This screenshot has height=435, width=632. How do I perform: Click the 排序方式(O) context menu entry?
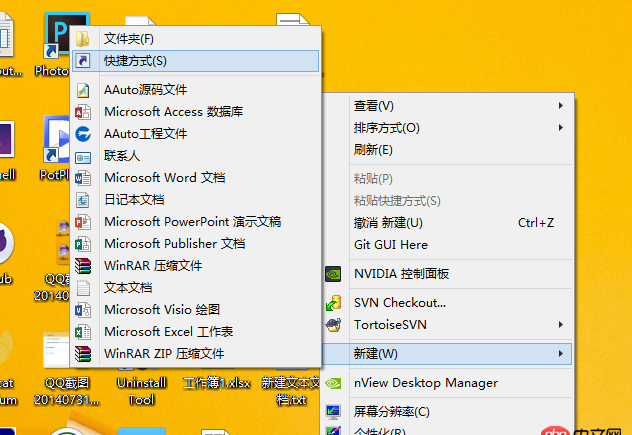coord(447,128)
